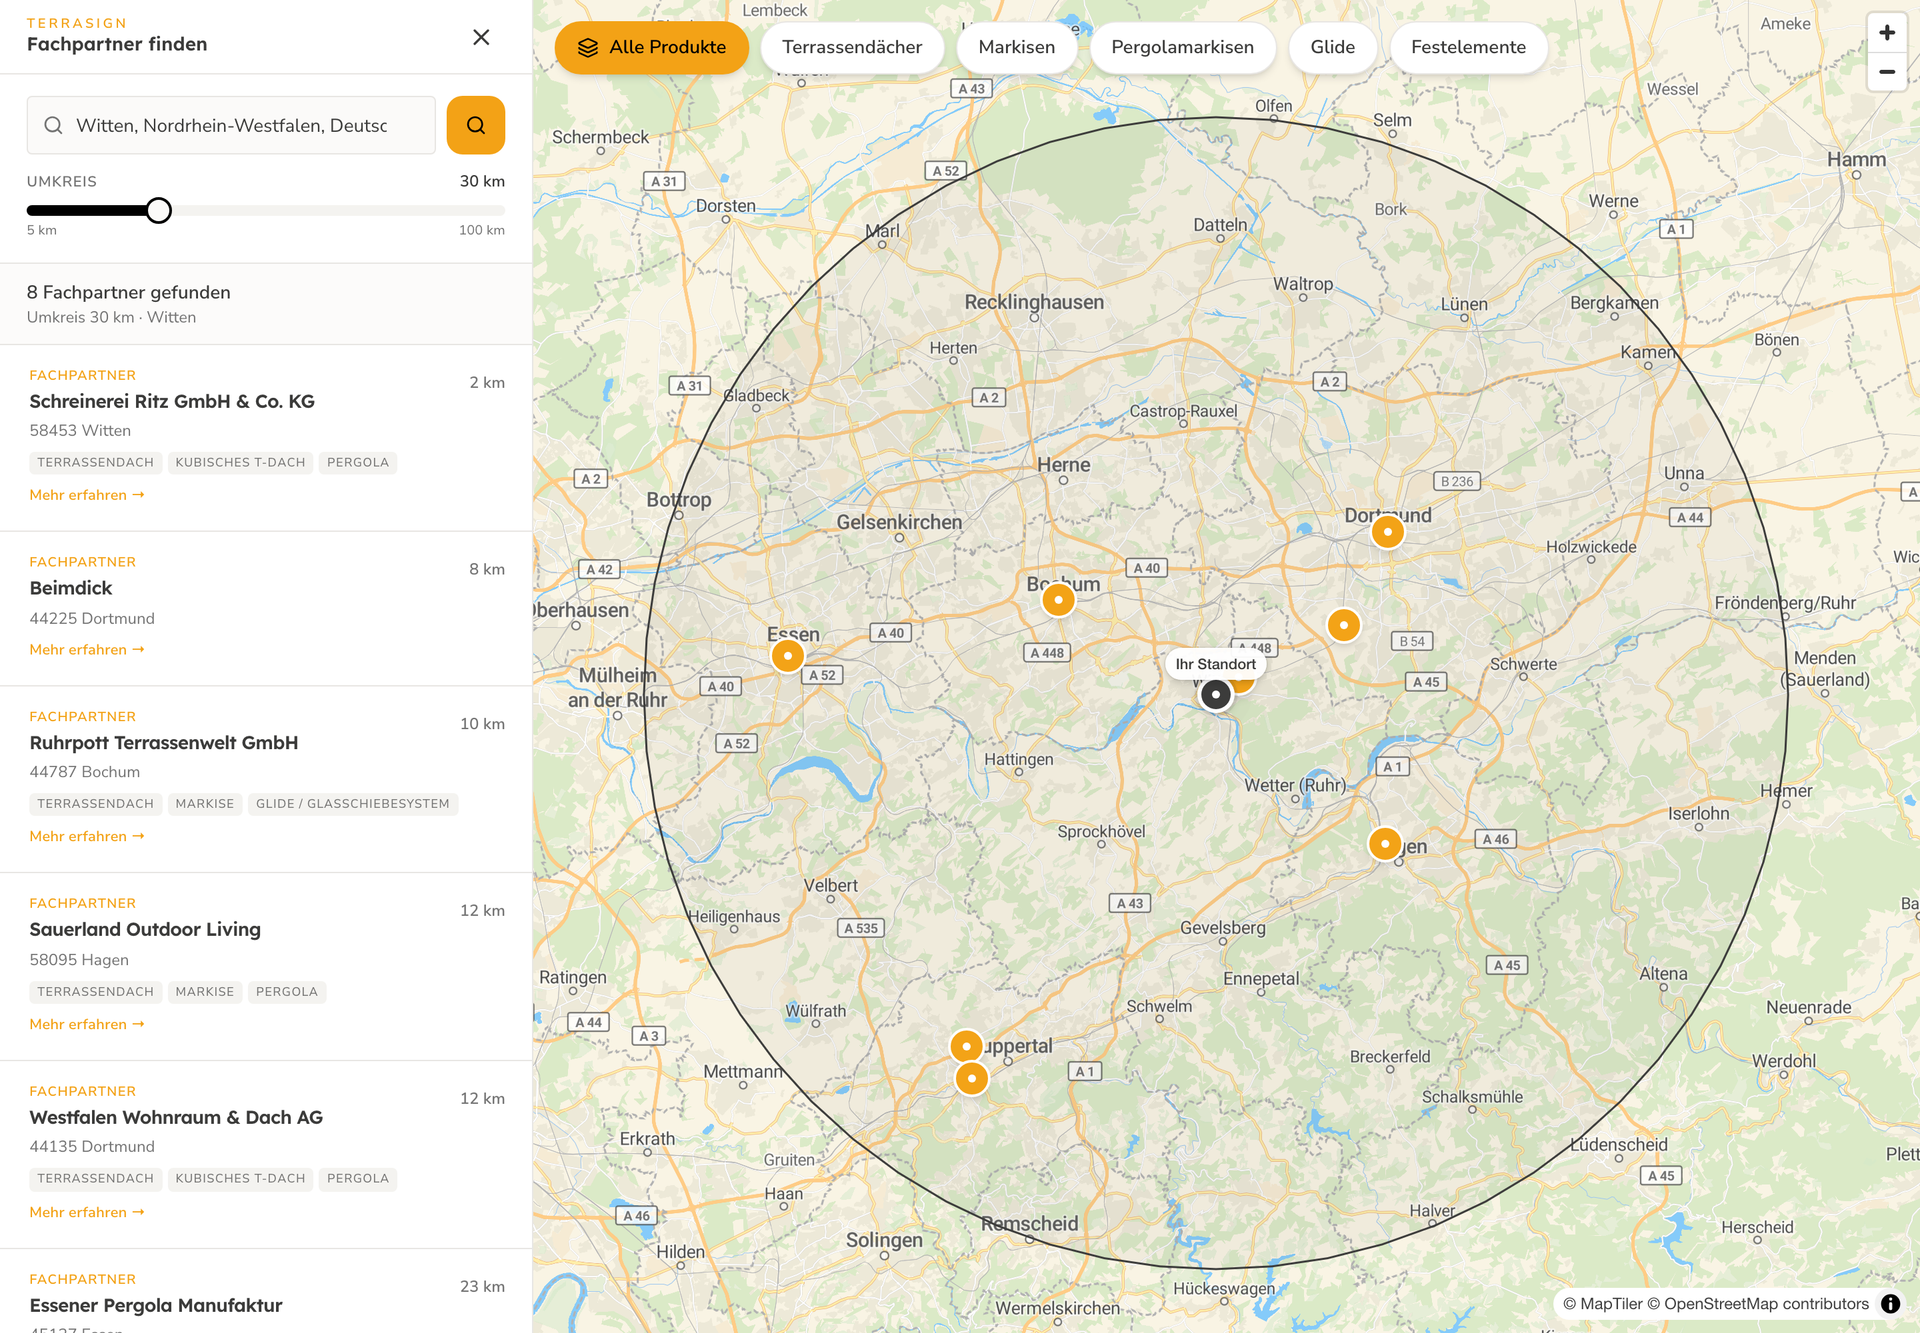1920x1333 pixels.
Task: Click Pergola tag on Schreinerei Ritz
Action: [358, 463]
